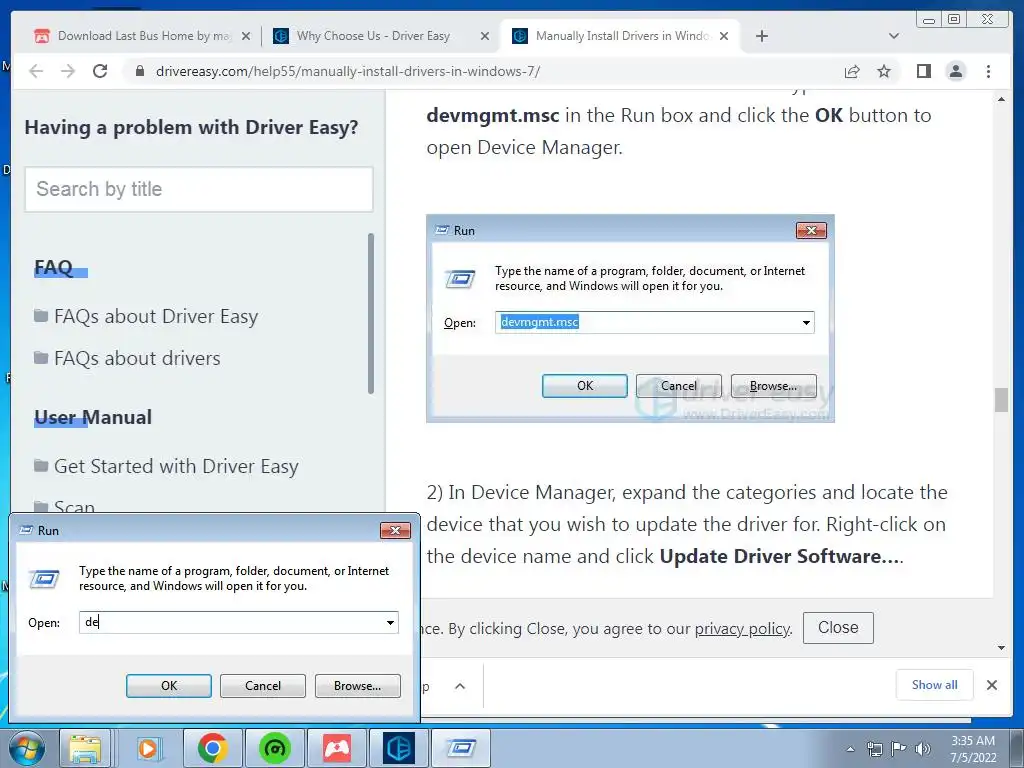Close the Manually Install Drivers tab

(x=724, y=36)
